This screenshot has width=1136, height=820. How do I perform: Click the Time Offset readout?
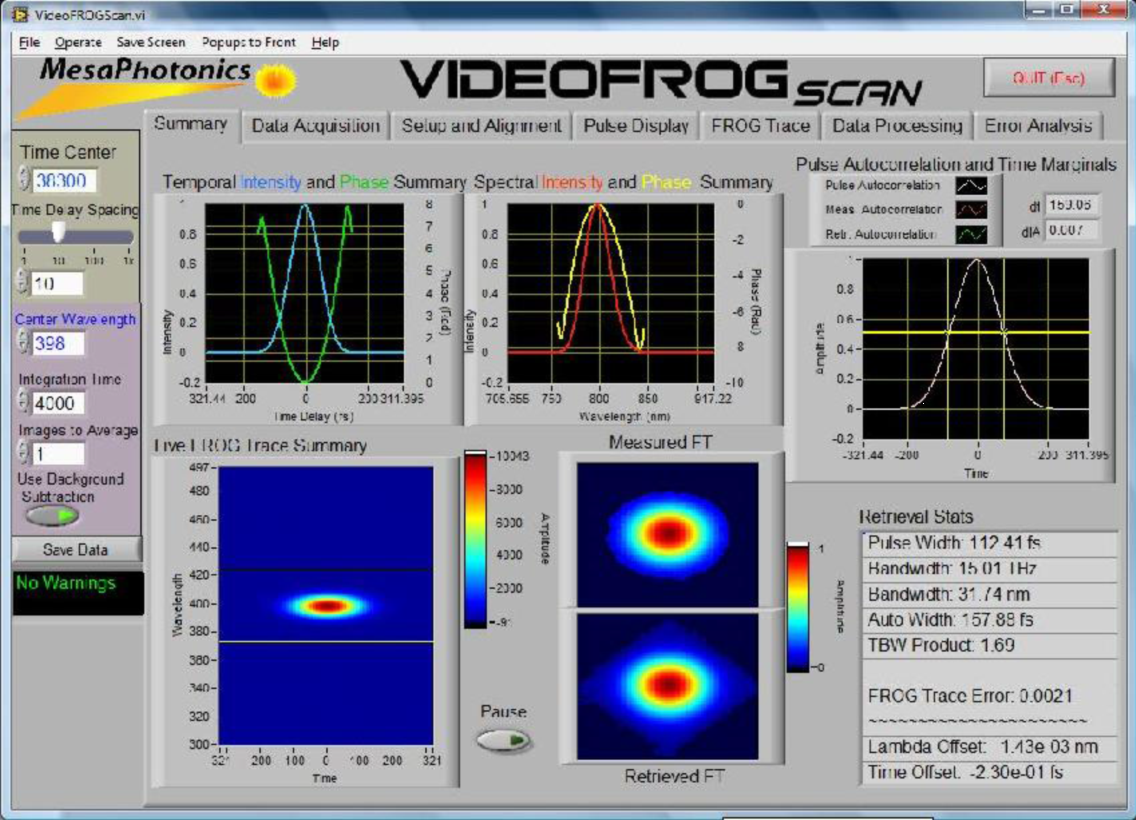tap(989, 772)
